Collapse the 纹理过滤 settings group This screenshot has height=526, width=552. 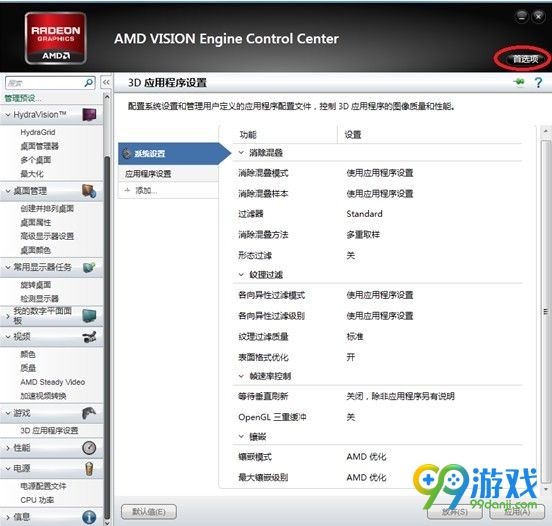(x=241, y=275)
